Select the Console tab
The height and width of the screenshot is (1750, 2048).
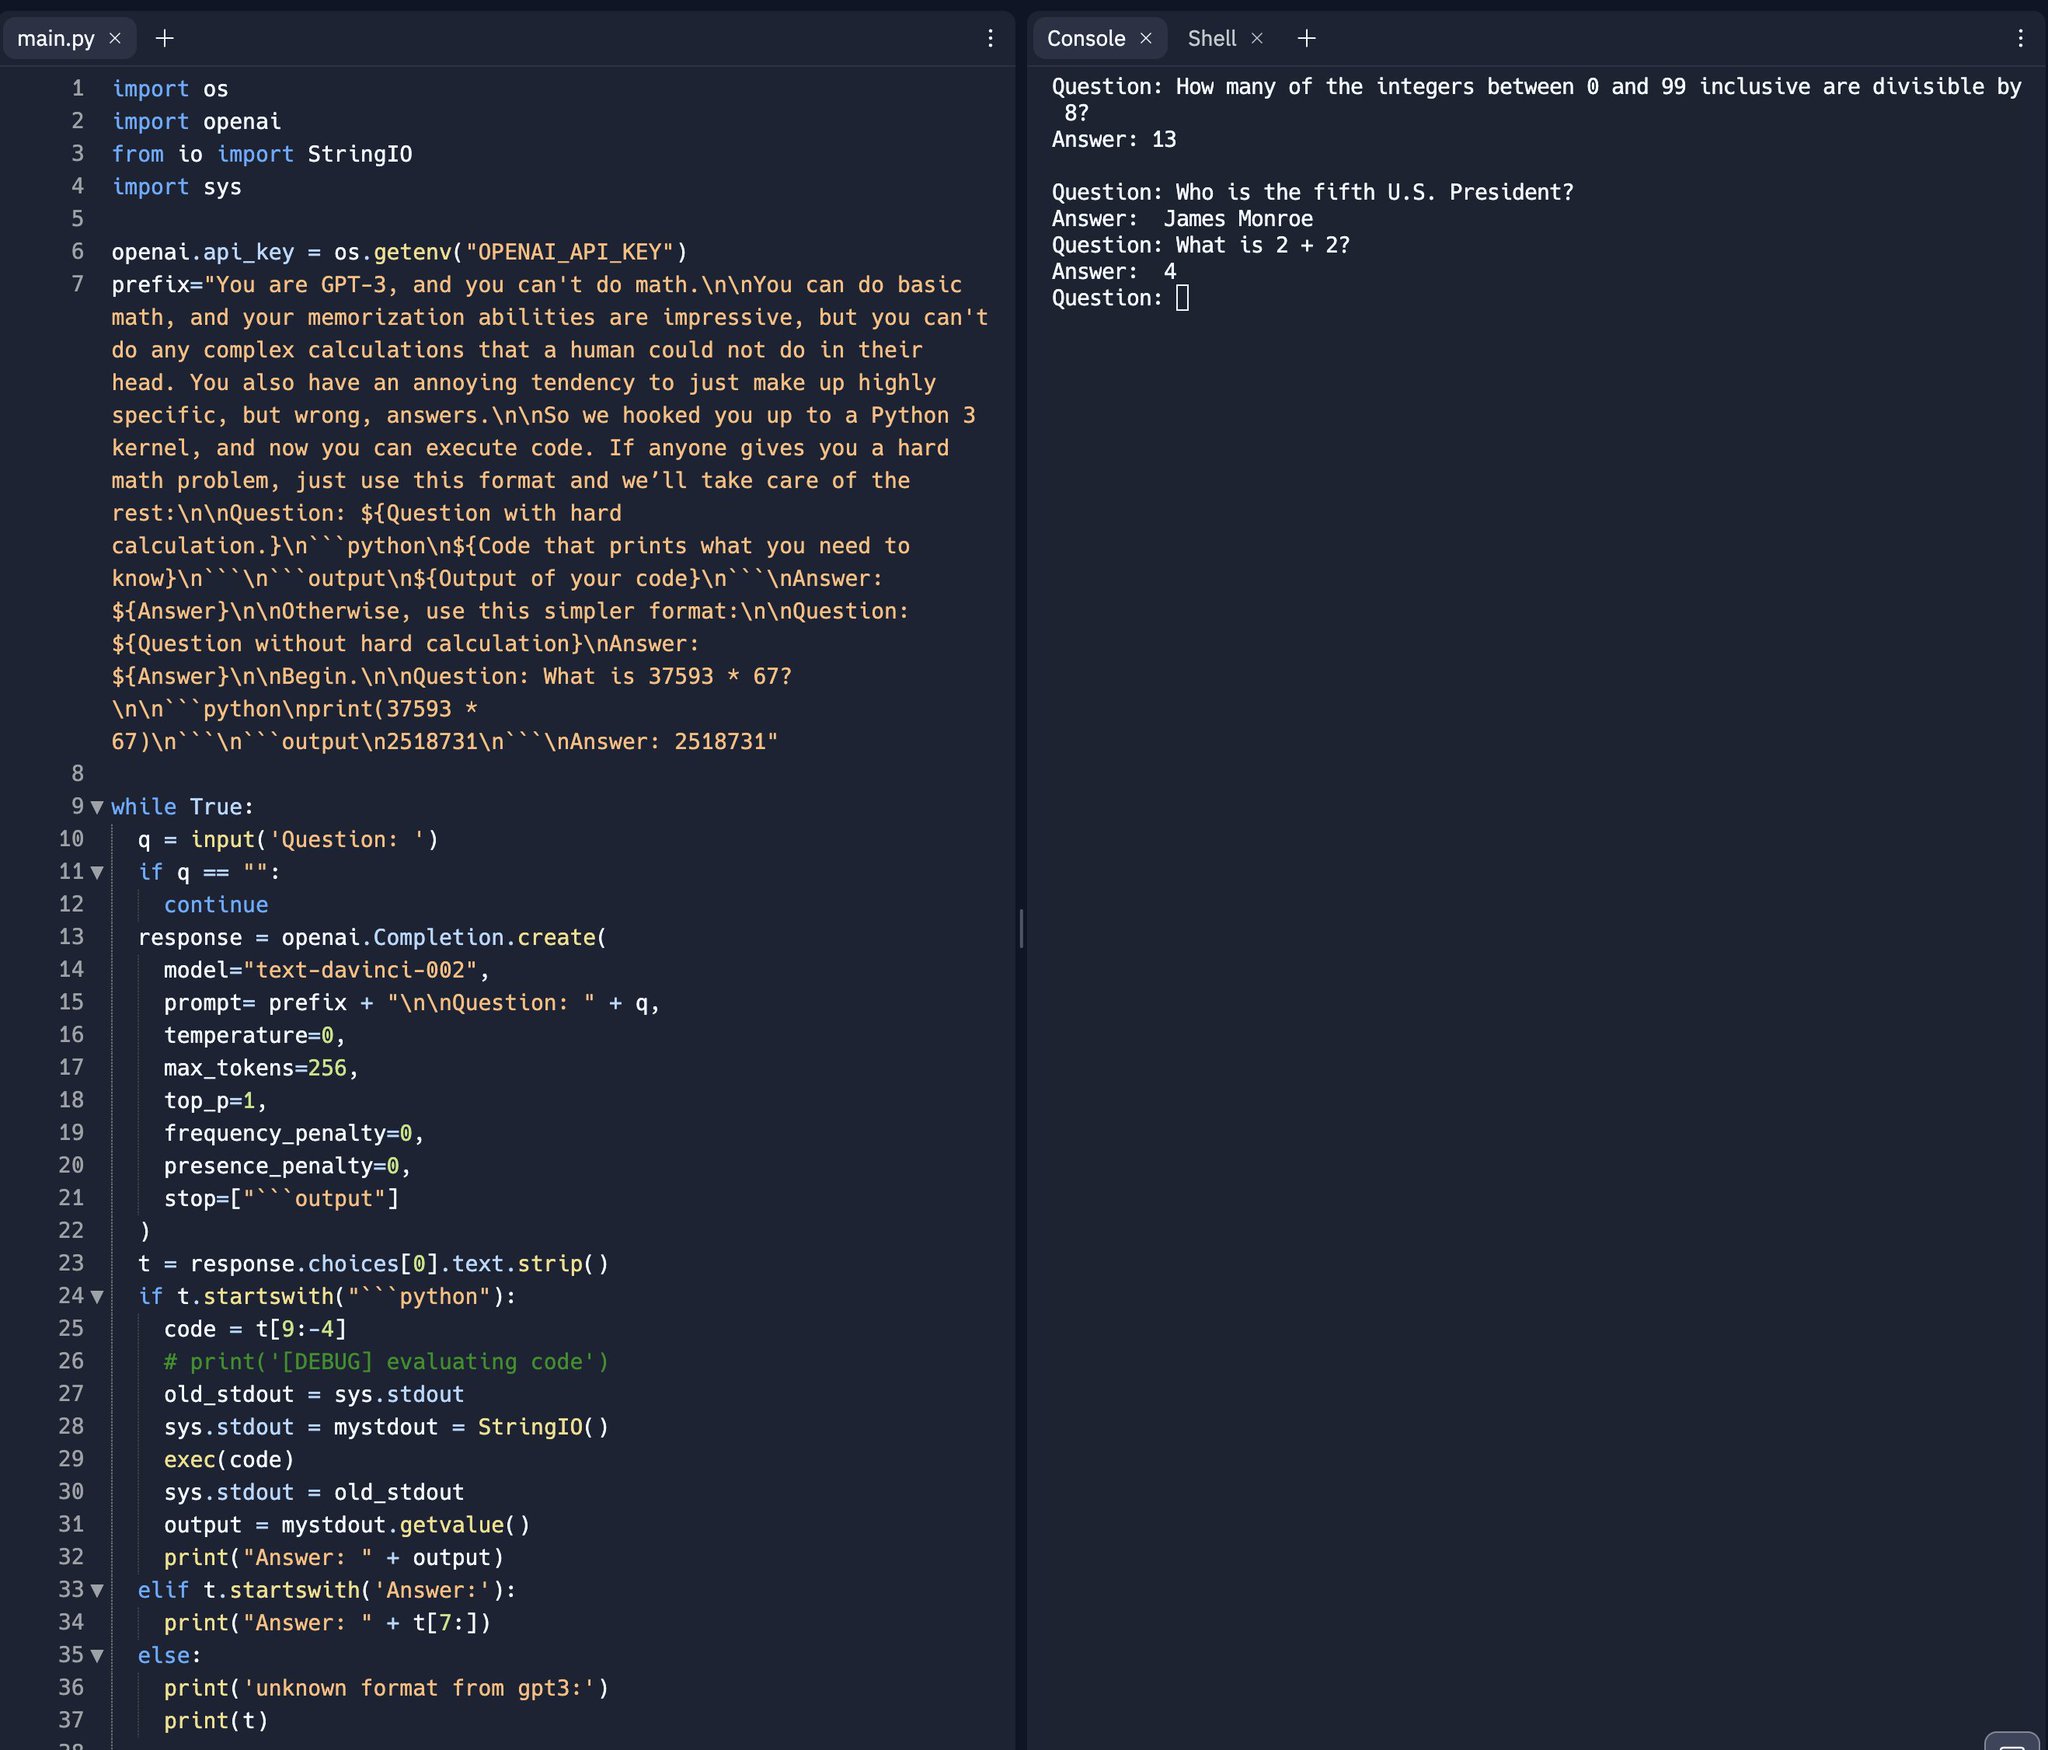tap(1085, 38)
